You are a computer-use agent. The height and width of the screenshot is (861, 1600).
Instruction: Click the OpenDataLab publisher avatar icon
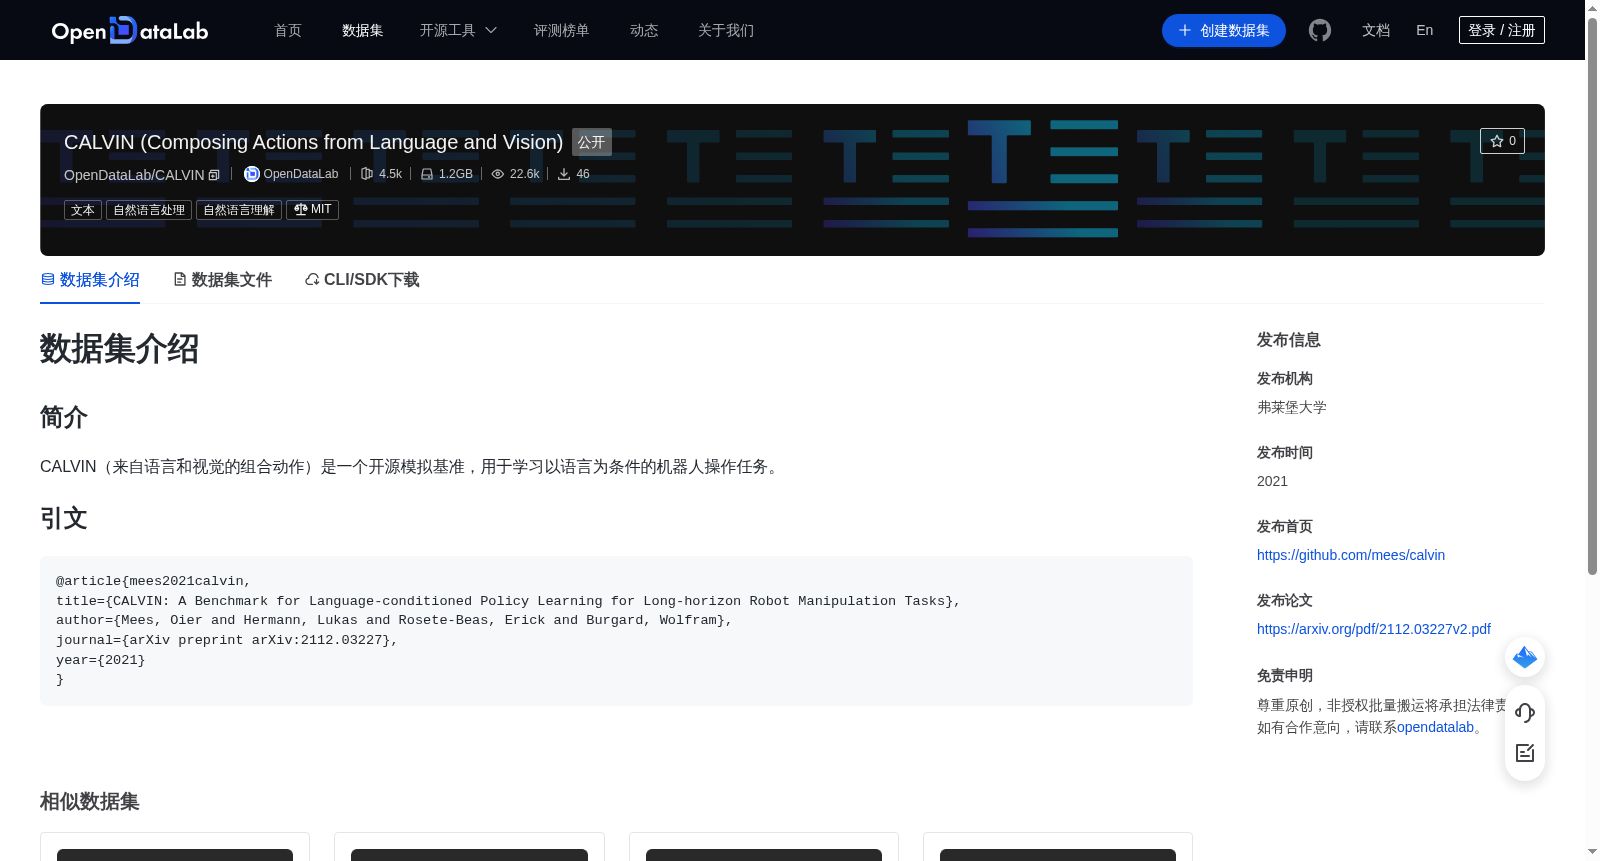coord(252,174)
